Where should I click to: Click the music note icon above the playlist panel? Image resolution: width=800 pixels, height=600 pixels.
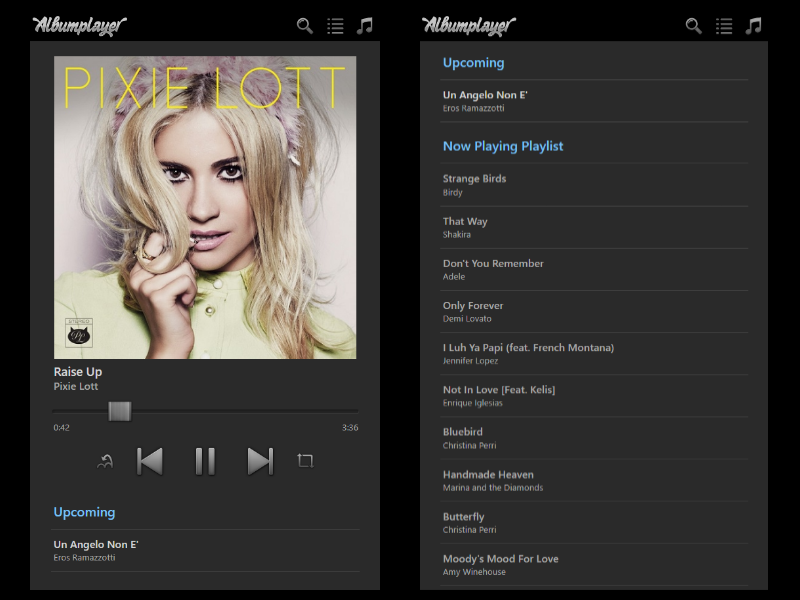(754, 26)
